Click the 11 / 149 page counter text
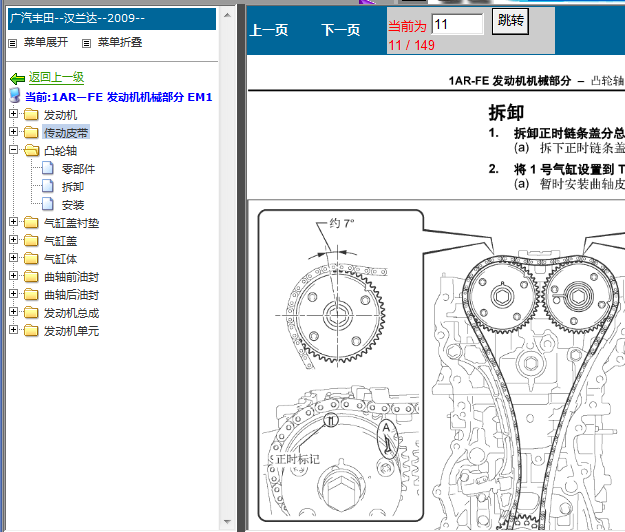The height and width of the screenshot is (532, 625). pos(411,45)
